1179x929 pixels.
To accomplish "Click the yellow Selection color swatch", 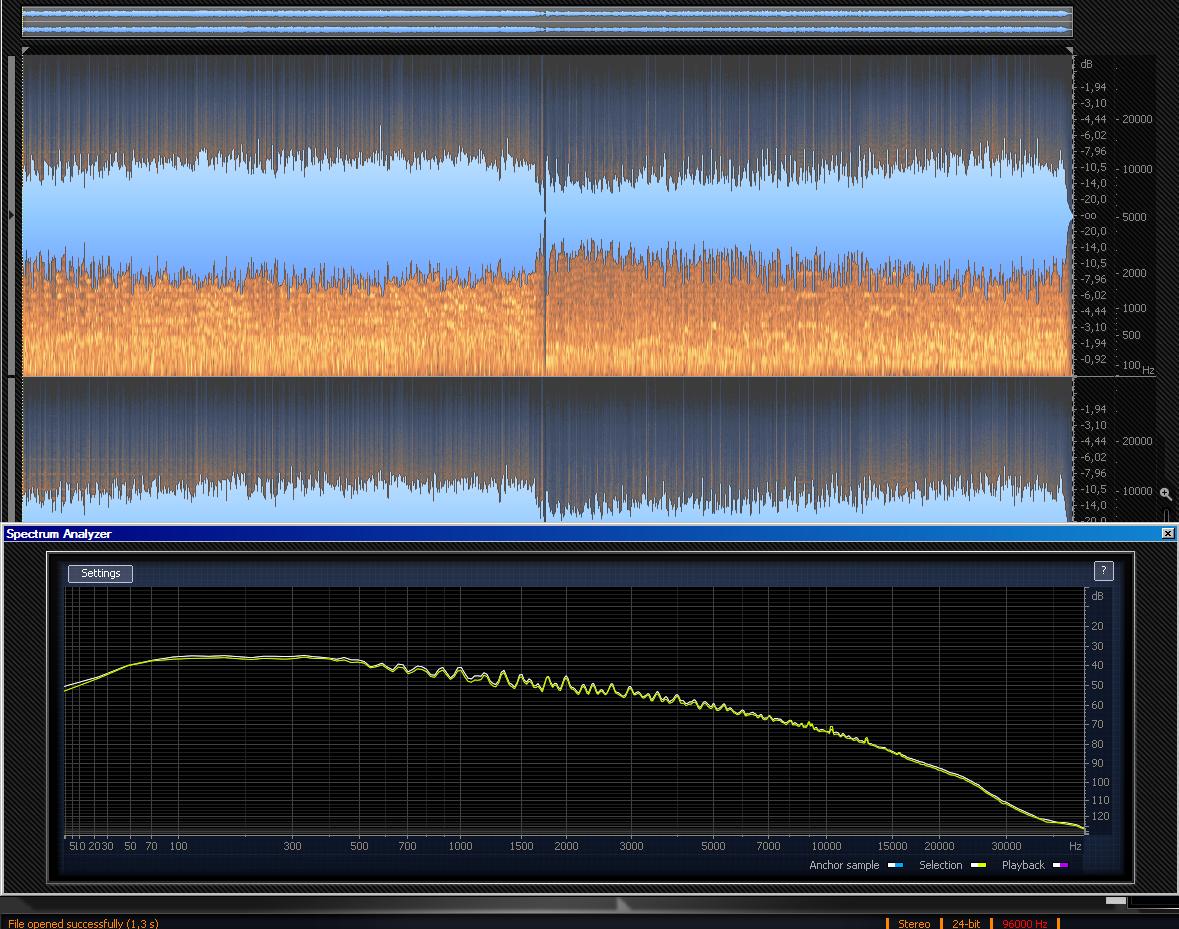I will (x=977, y=865).
